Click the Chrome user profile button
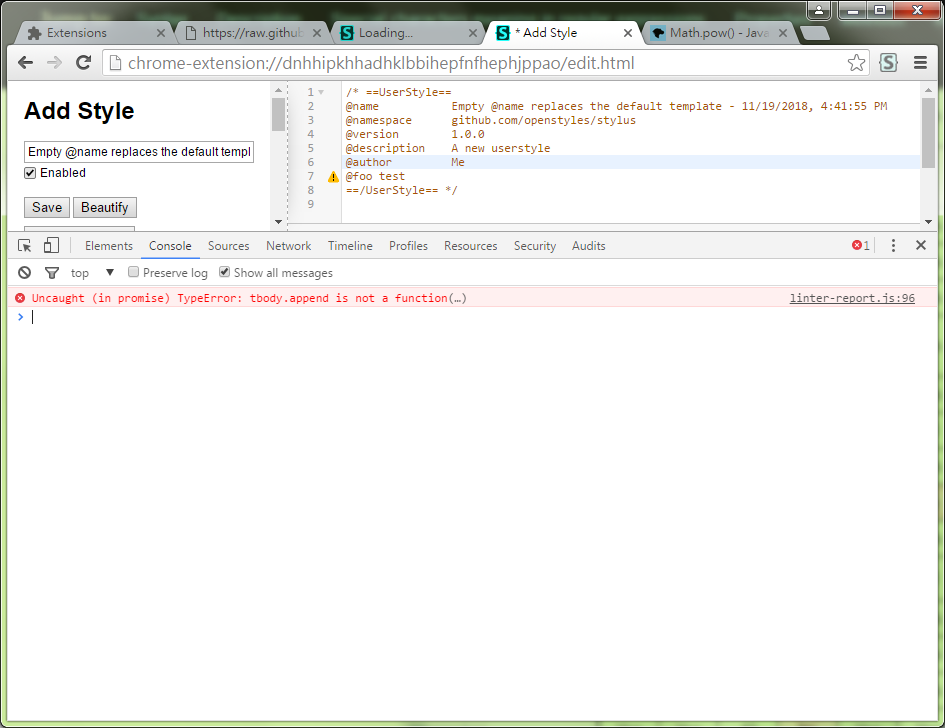Image resolution: width=945 pixels, height=728 pixels. tap(819, 10)
